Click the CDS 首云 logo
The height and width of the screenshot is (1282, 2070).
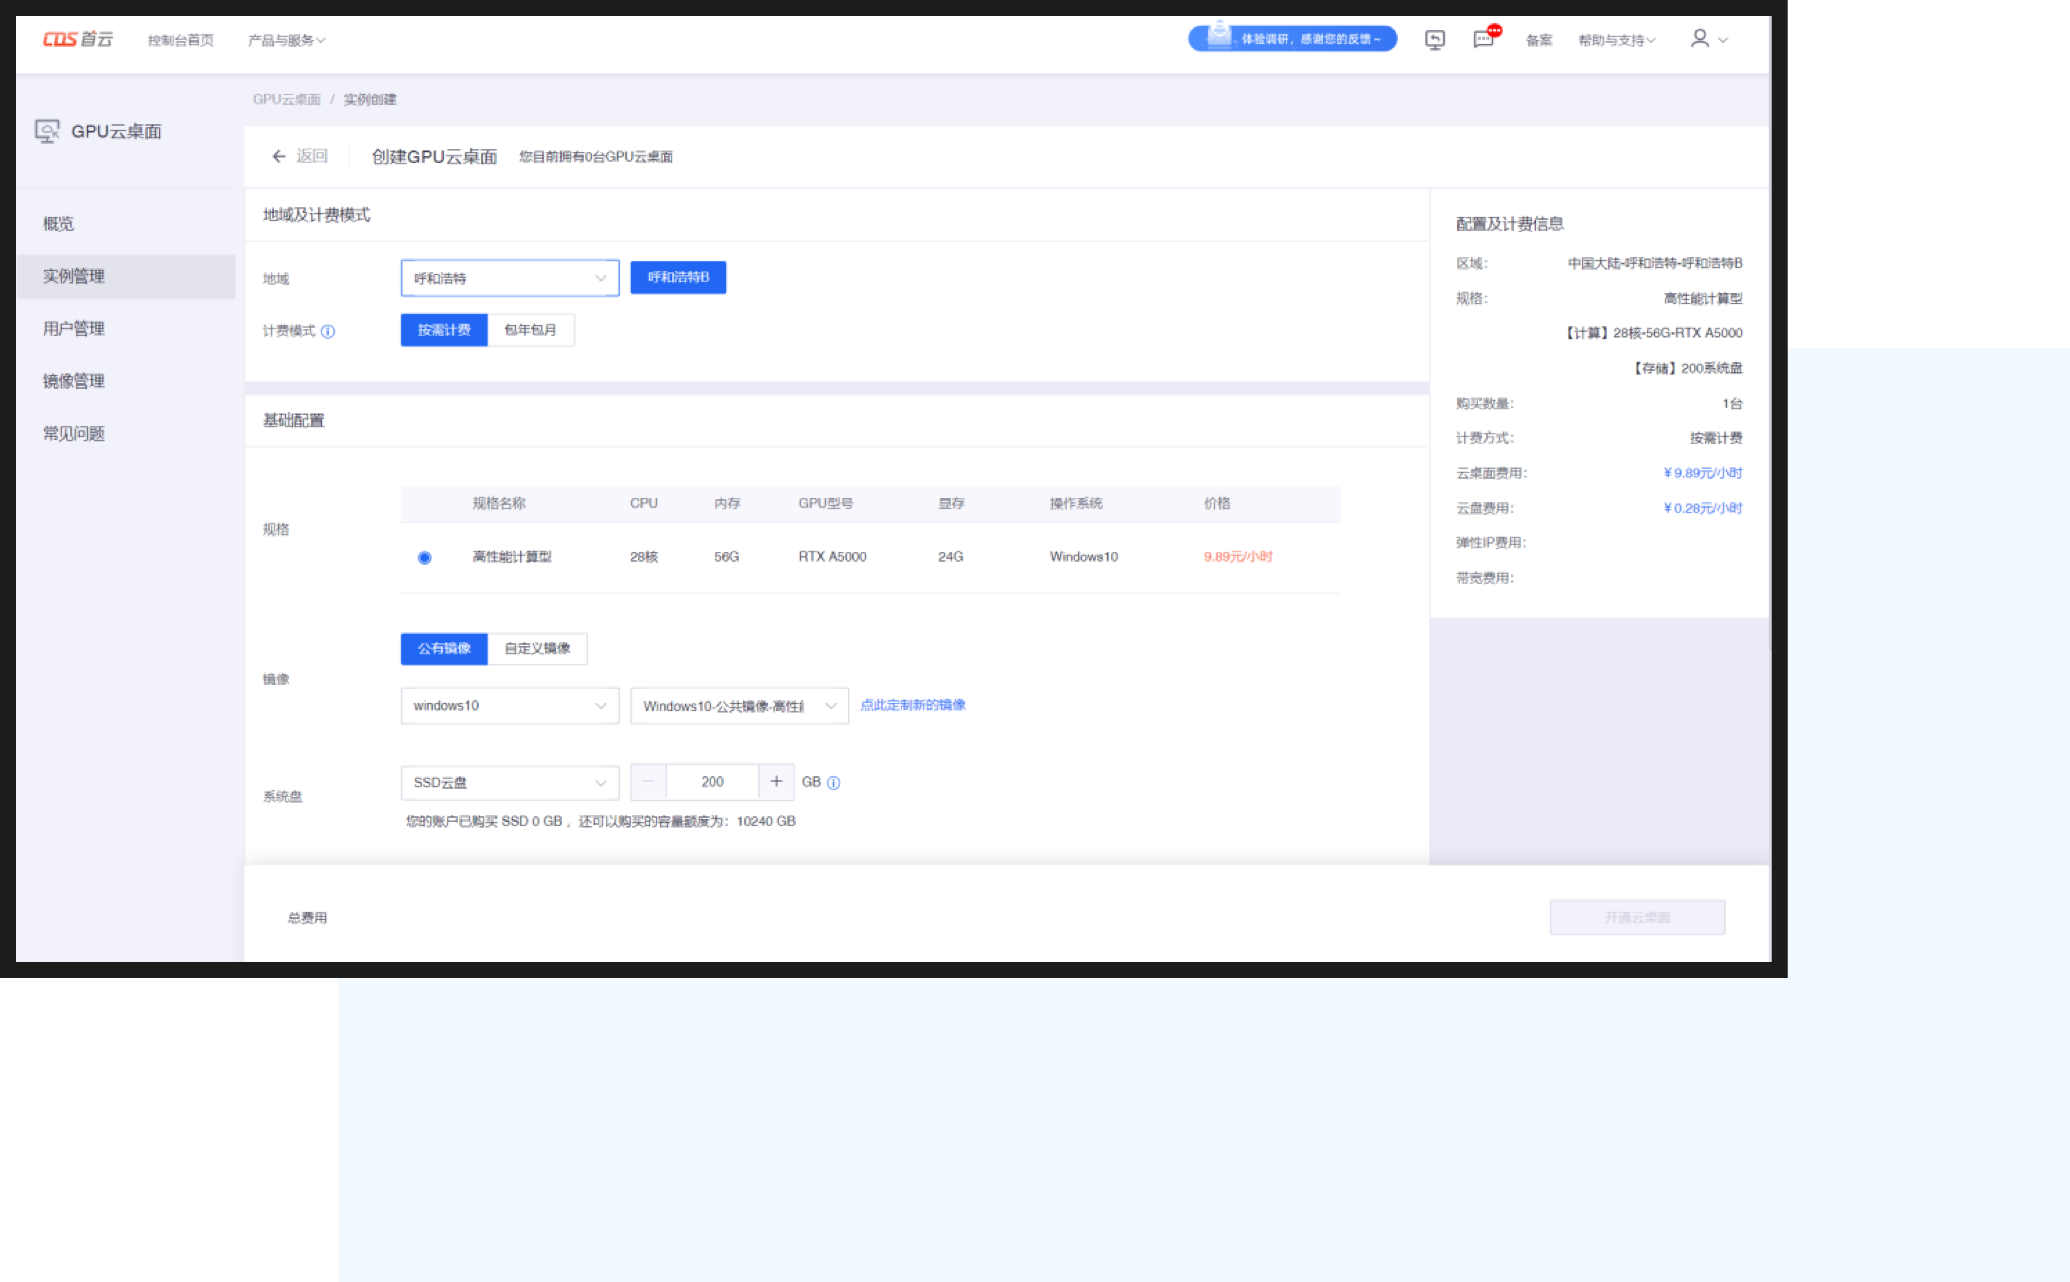pyautogui.click(x=77, y=39)
